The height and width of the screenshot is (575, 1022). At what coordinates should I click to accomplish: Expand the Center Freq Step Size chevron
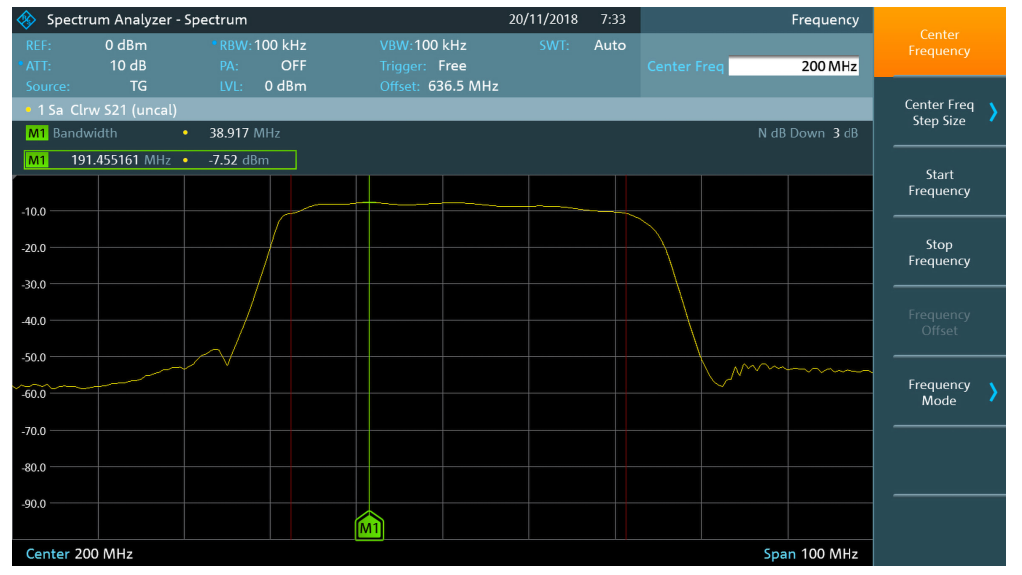[993, 112]
